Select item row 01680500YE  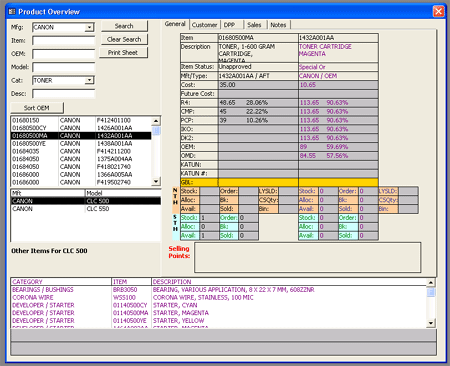[81, 144]
